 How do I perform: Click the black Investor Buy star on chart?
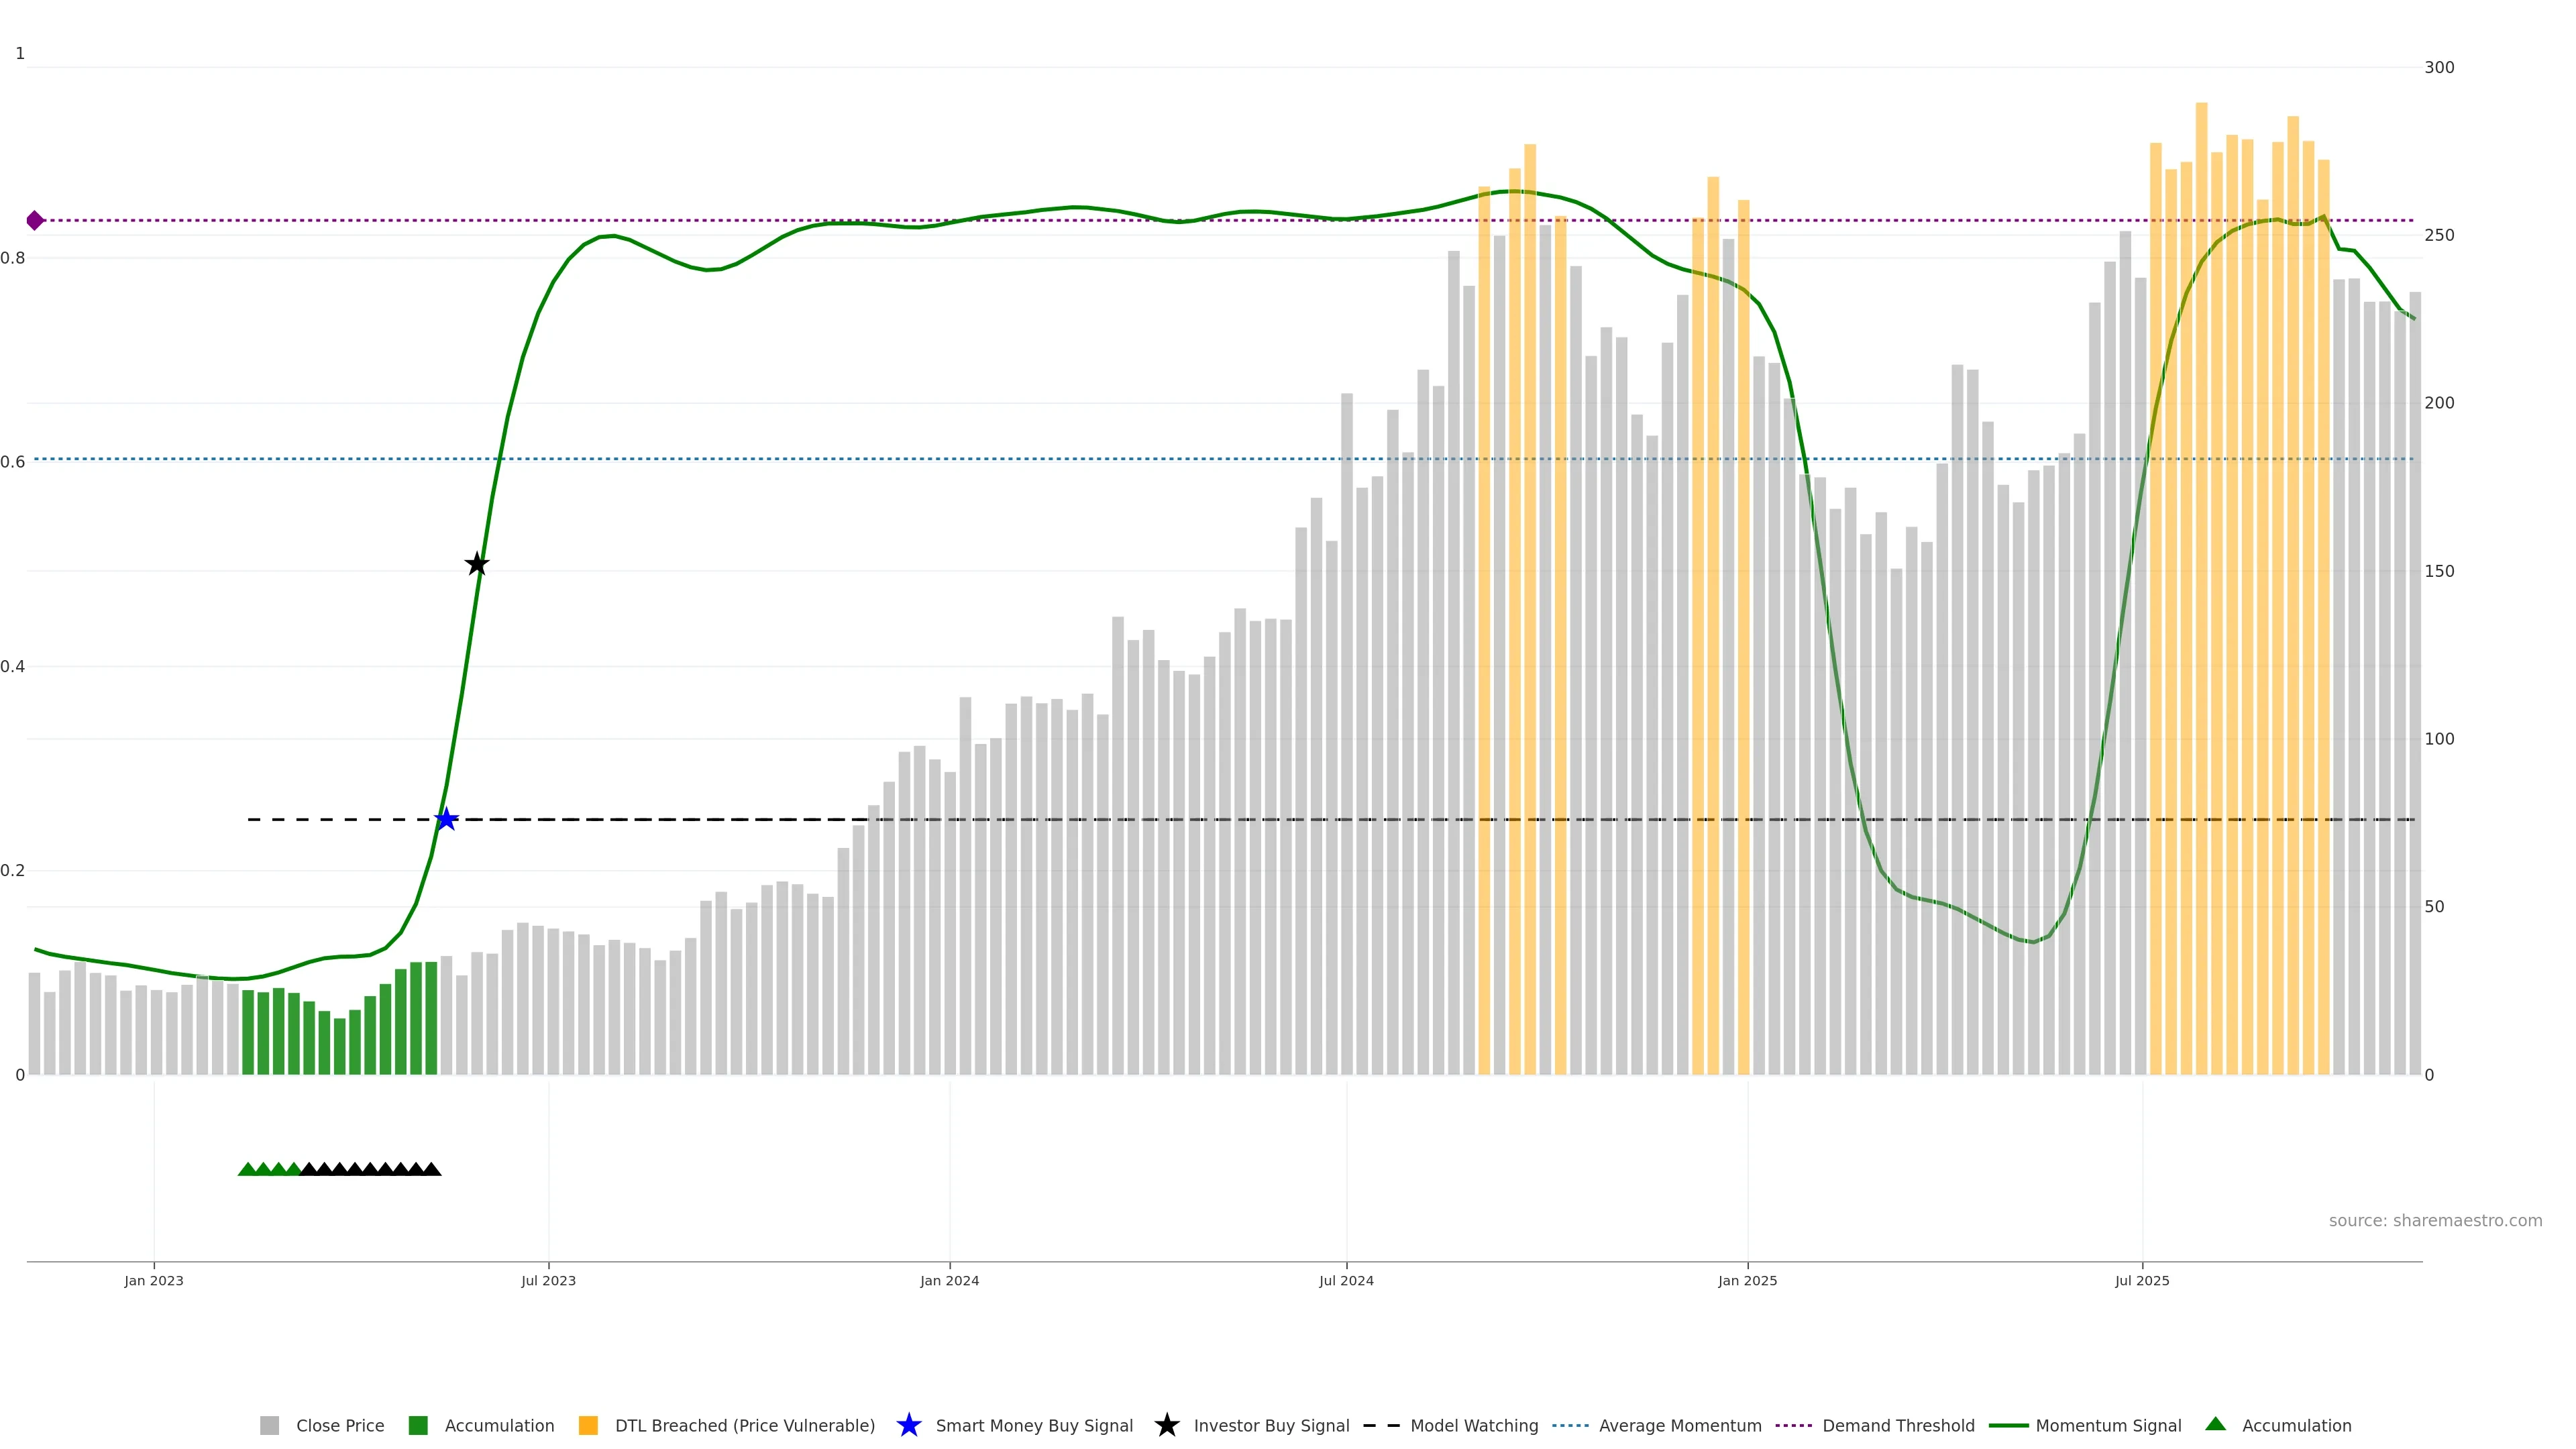477,564
